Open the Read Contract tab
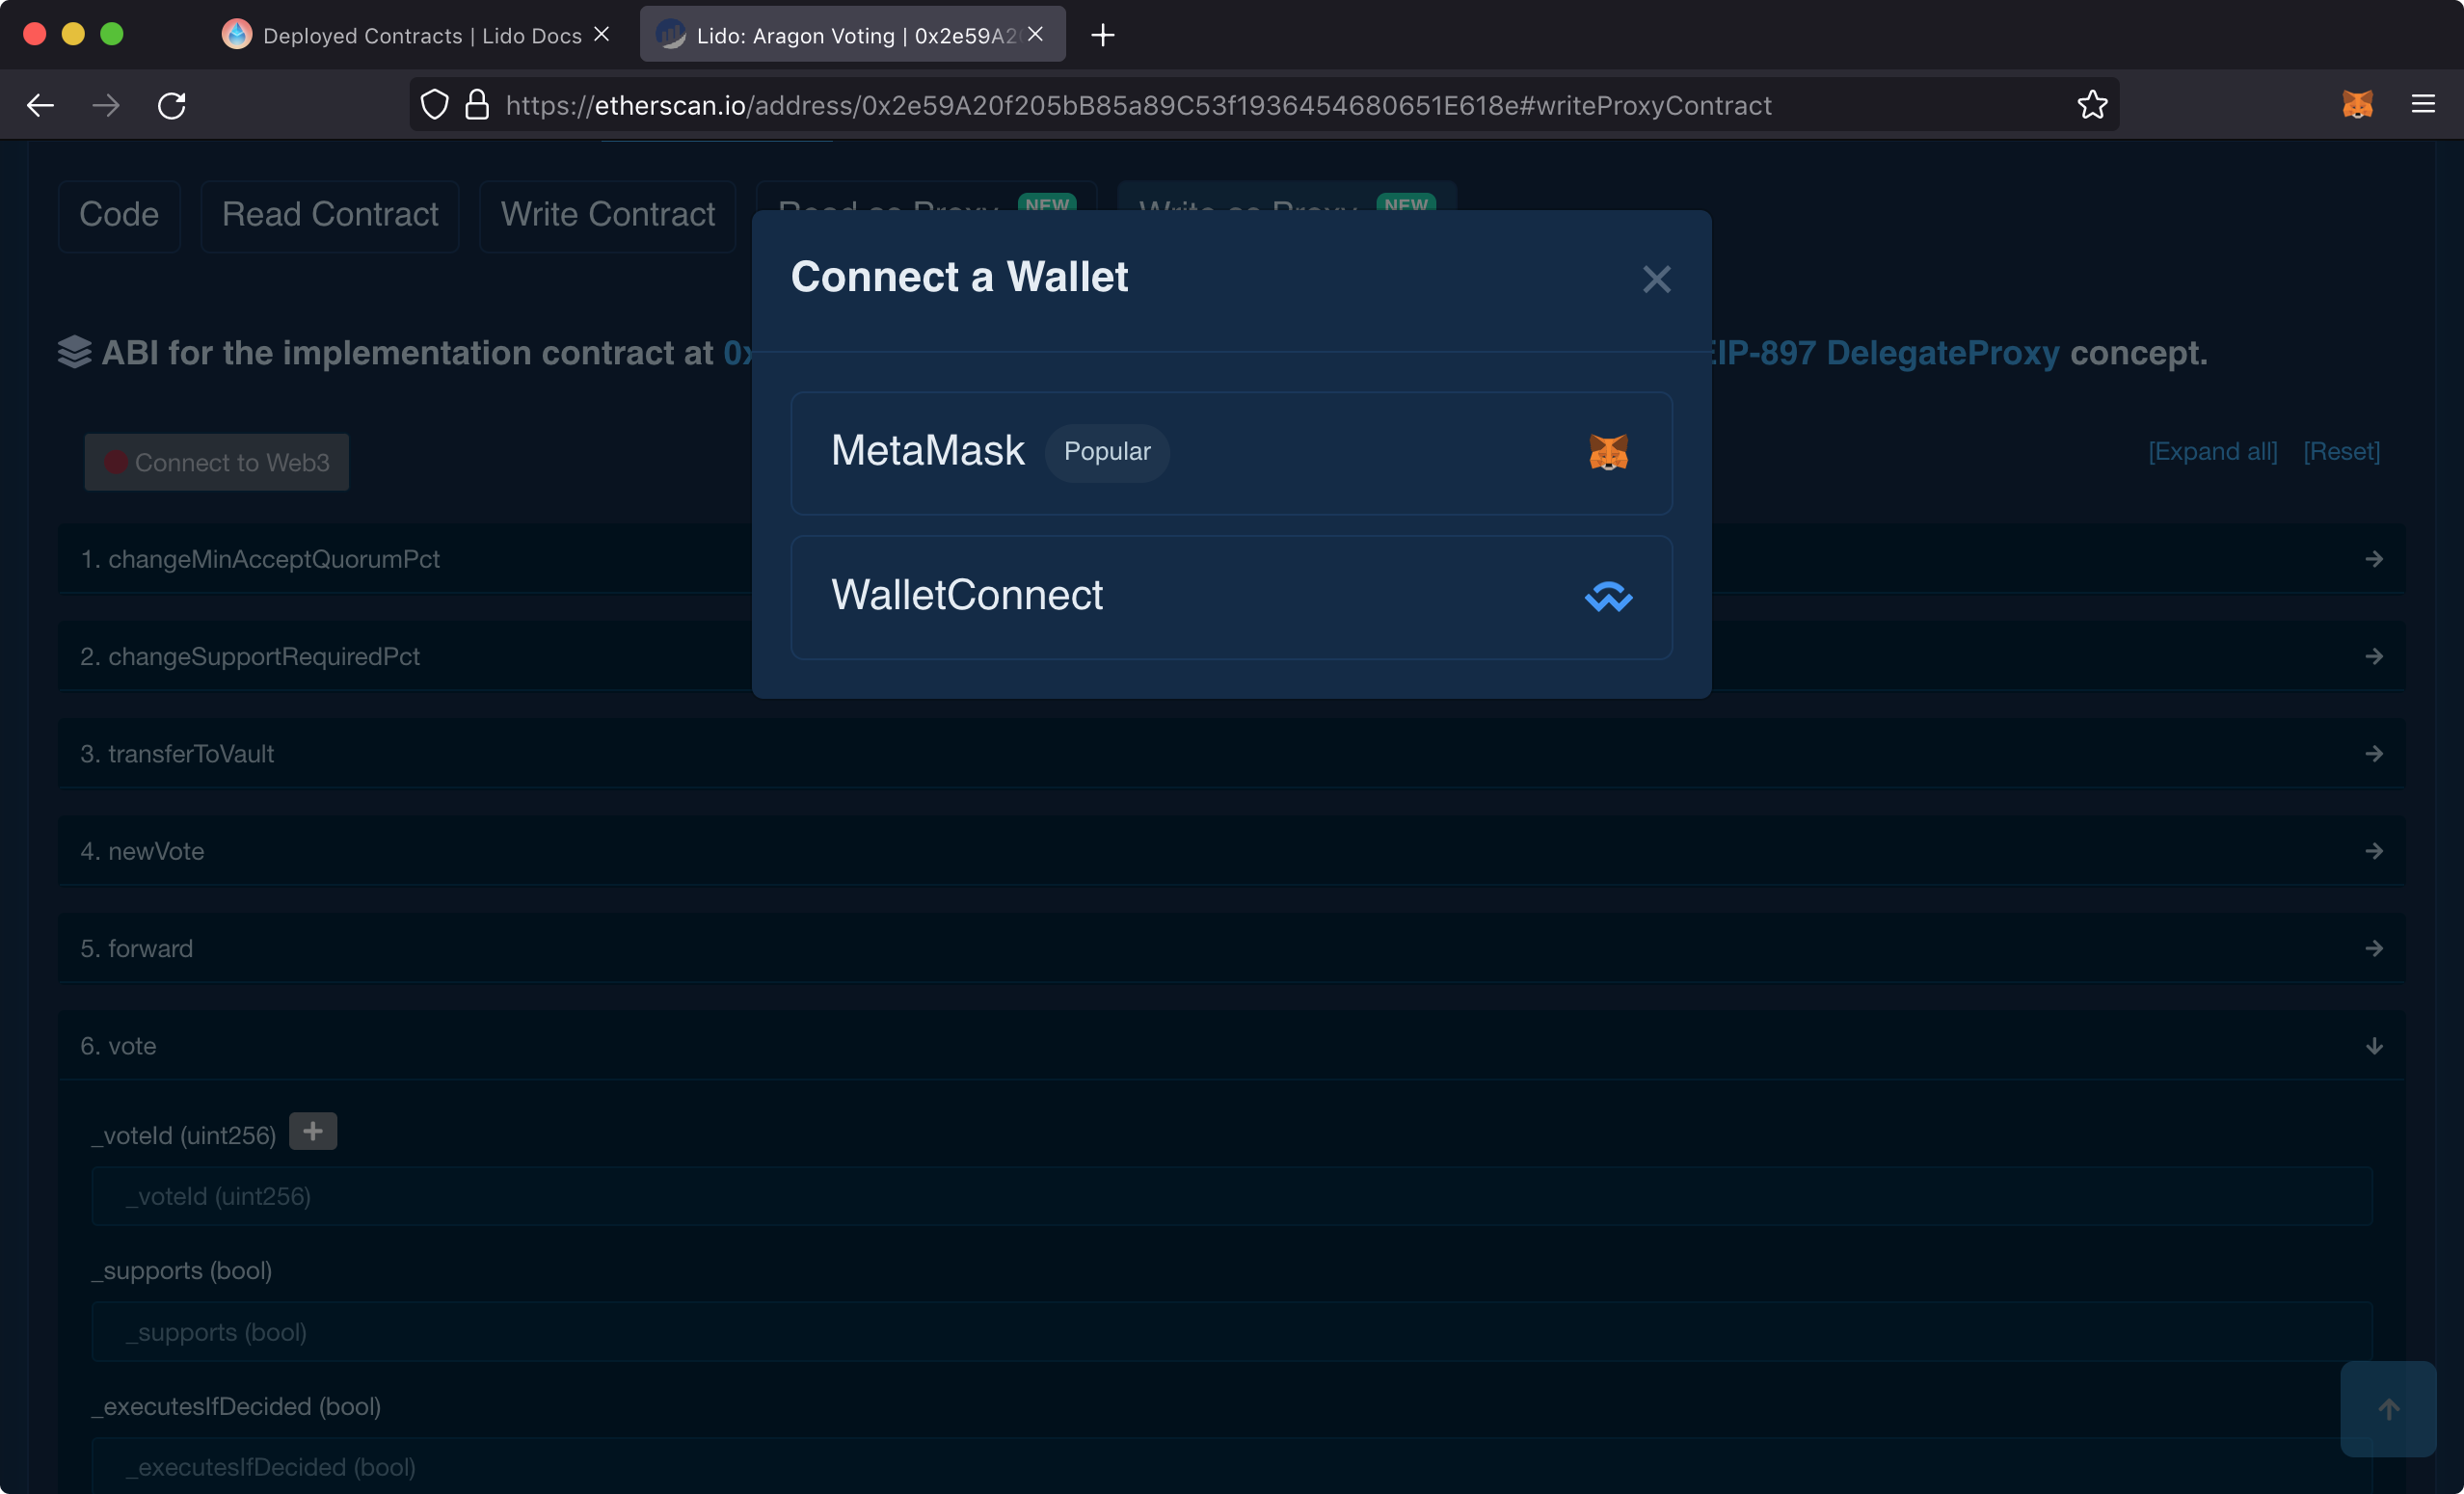 (x=330, y=215)
